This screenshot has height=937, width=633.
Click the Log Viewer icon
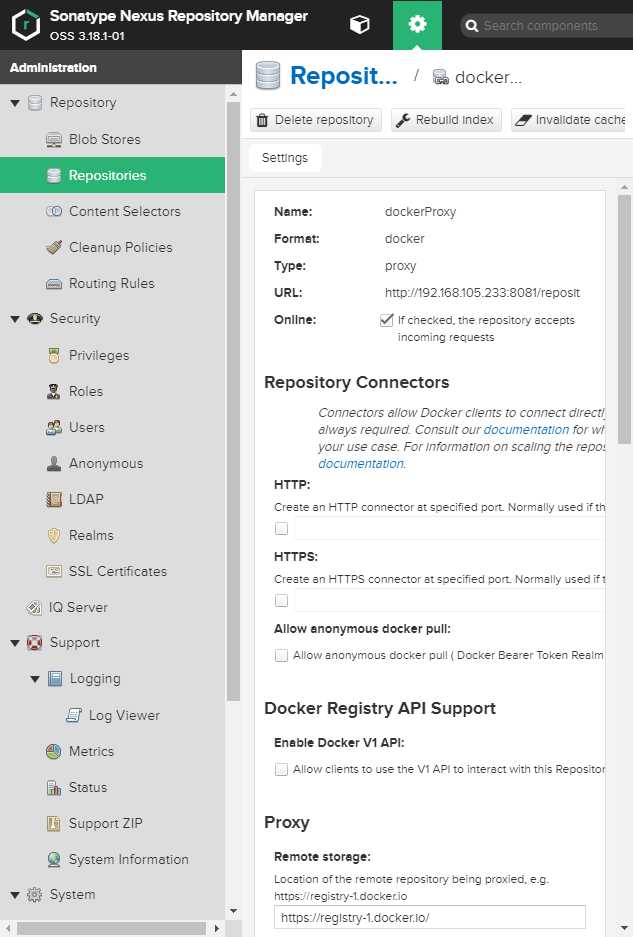point(74,715)
